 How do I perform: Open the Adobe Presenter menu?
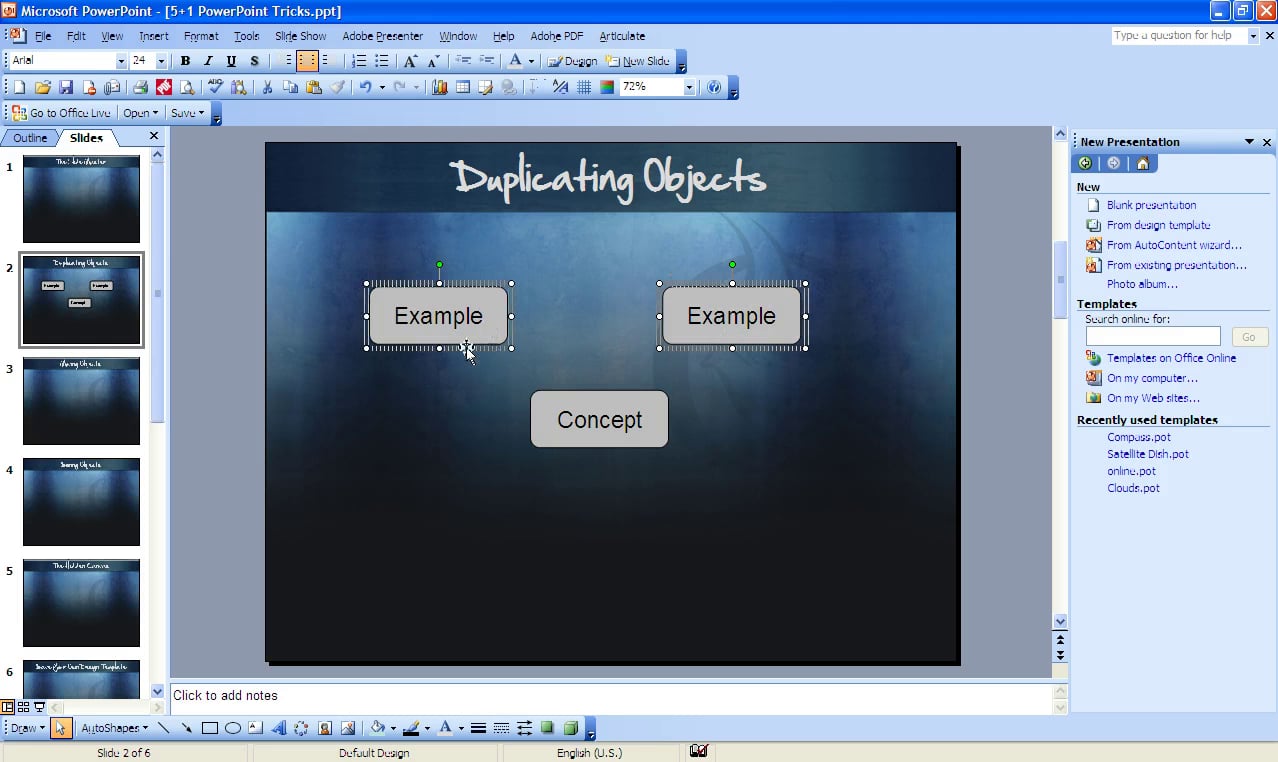[382, 36]
